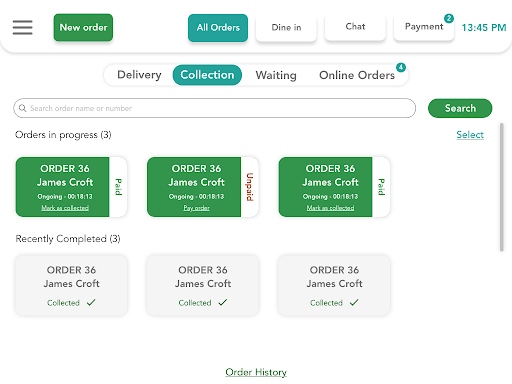Switch to All Orders view

[x=218, y=28]
